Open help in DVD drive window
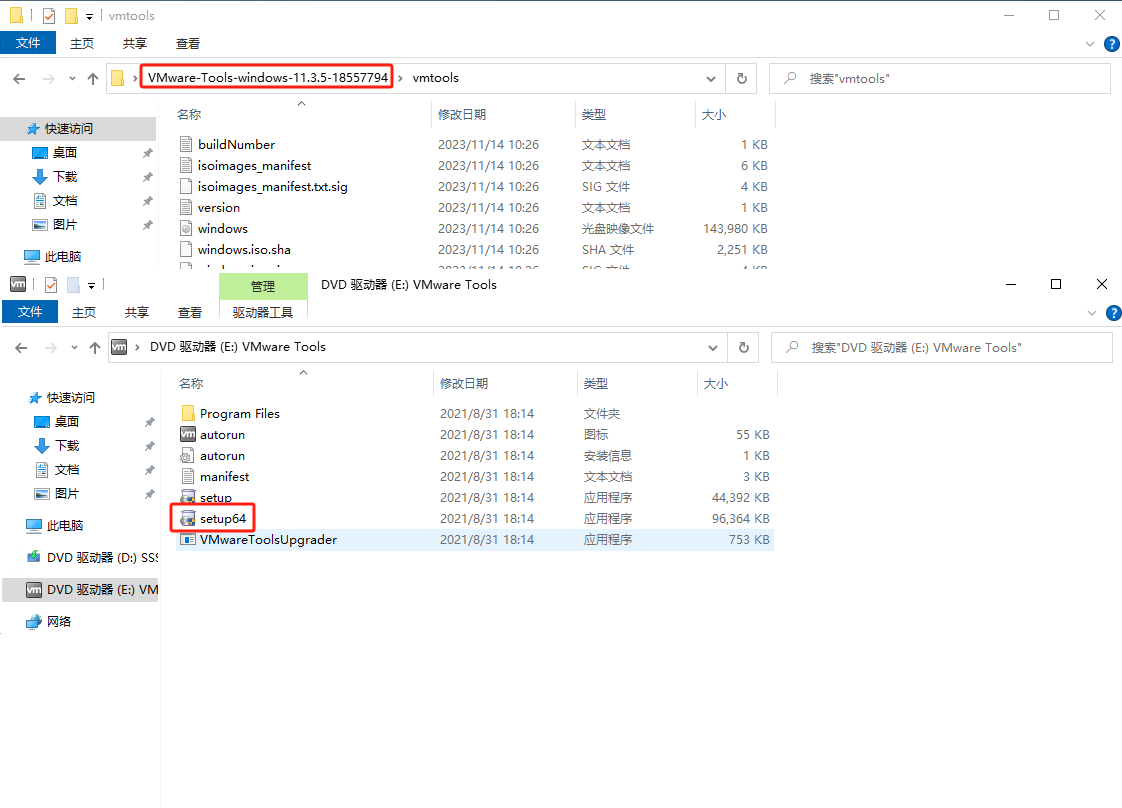 pyautogui.click(x=1113, y=313)
